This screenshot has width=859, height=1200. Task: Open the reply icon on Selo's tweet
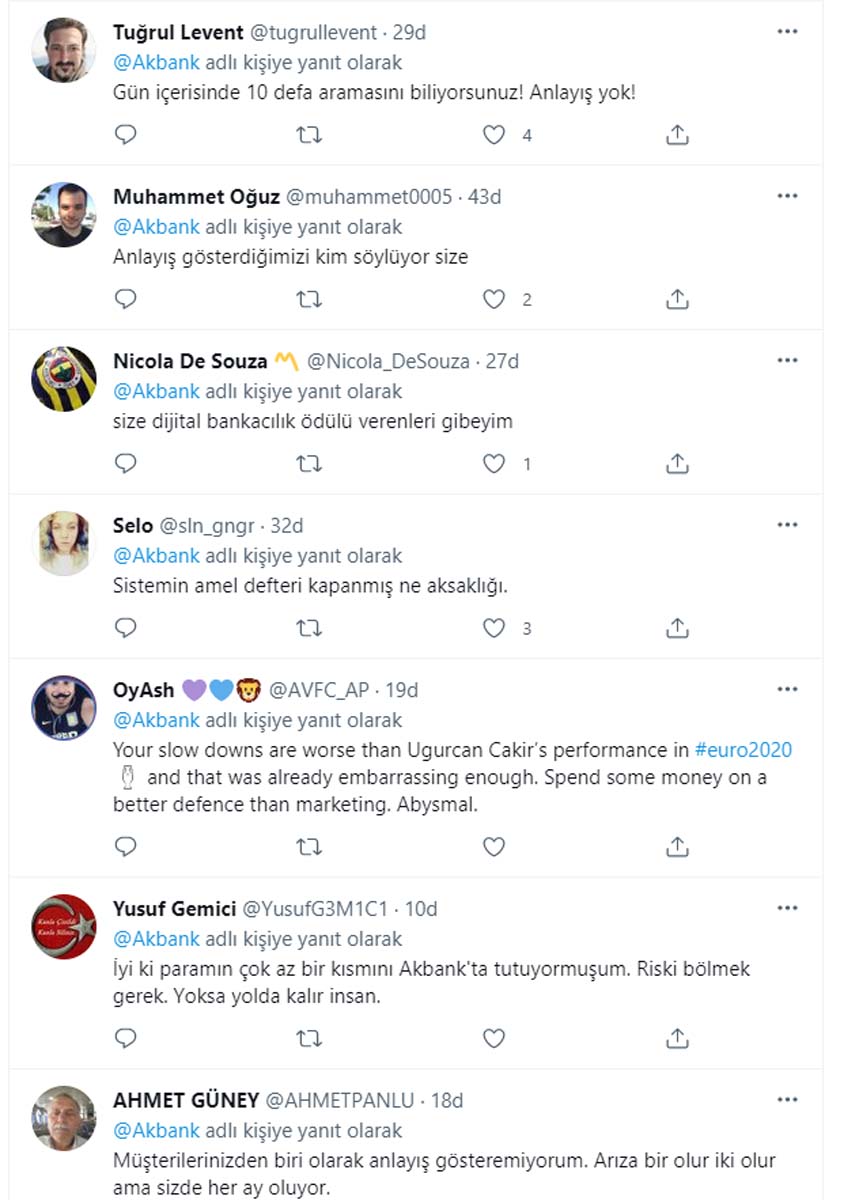click(x=126, y=628)
